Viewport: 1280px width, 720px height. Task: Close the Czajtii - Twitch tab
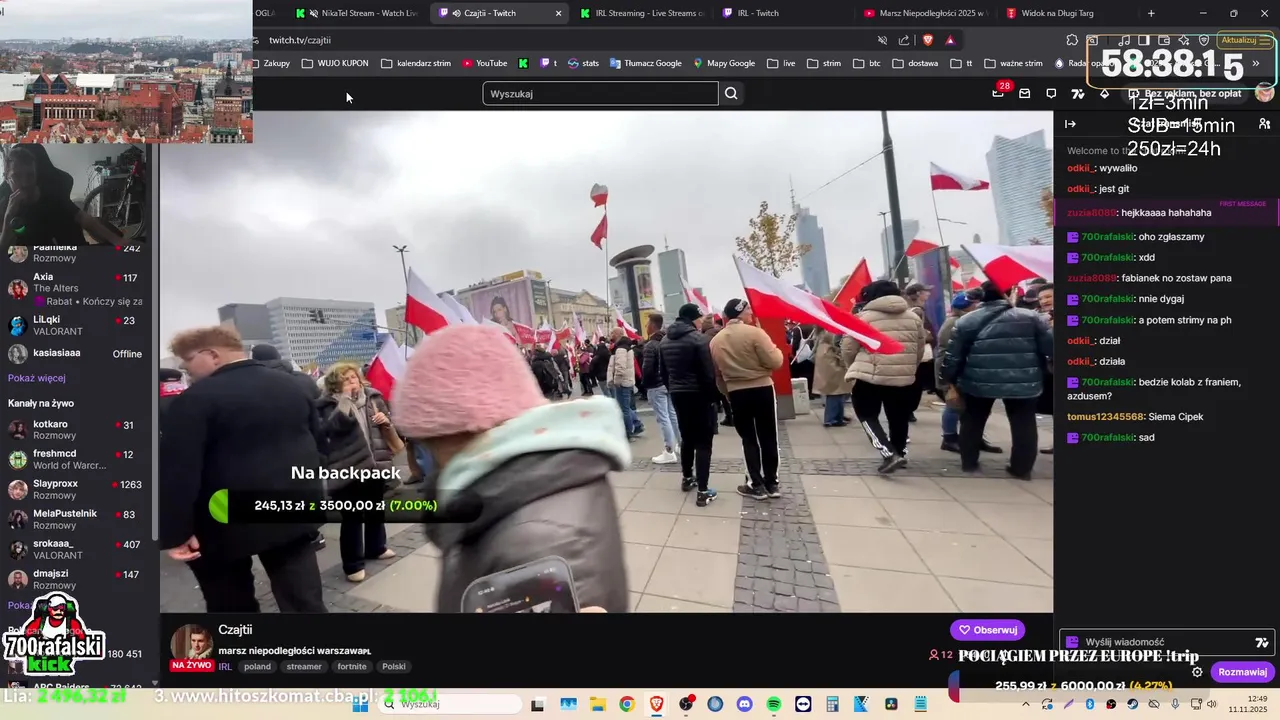coord(558,13)
